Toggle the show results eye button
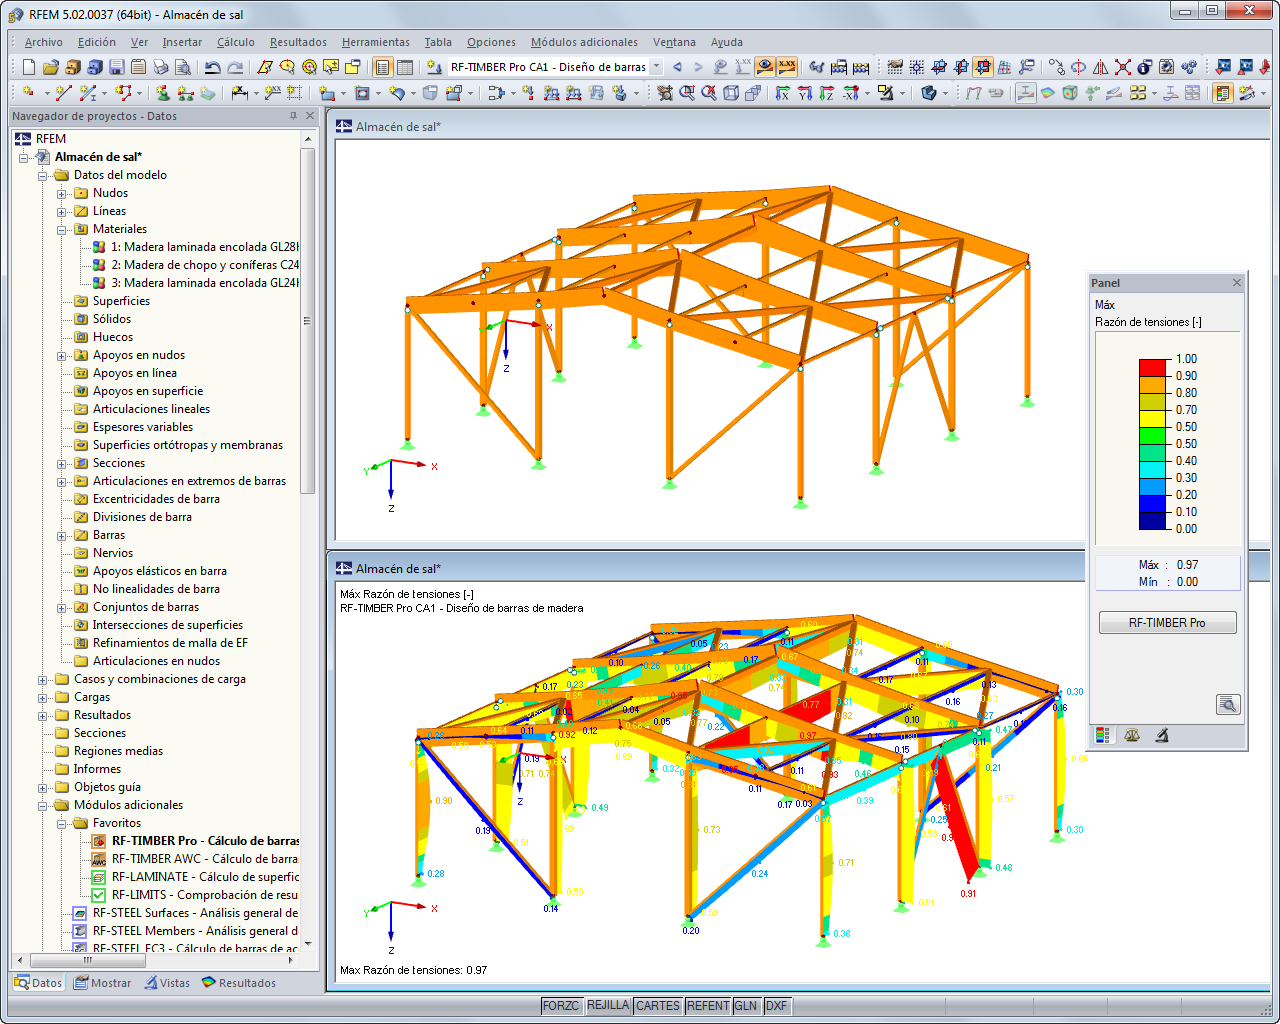Screen dimensions: 1280x1024 click(765, 67)
